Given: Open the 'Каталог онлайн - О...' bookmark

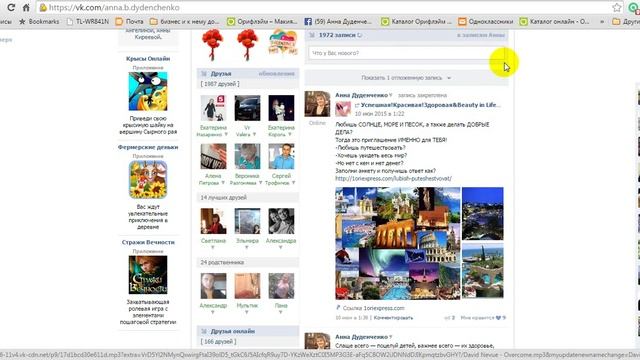Looking at the screenshot, I should click(x=554, y=21).
